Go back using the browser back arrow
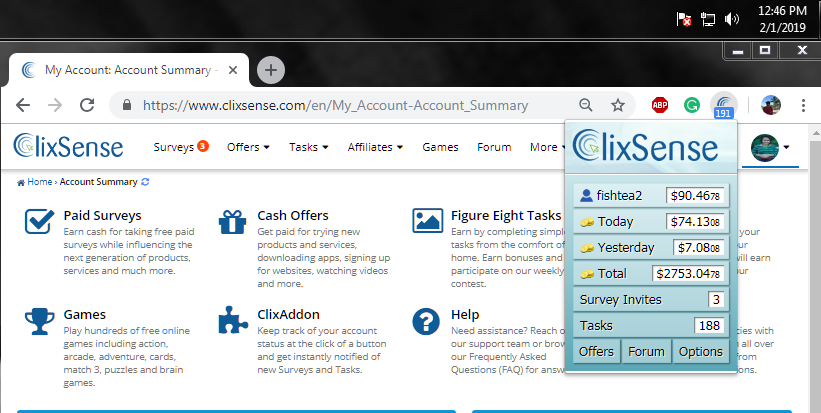Image resolution: width=821 pixels, height=413 pixels. (x=23, y=105)
